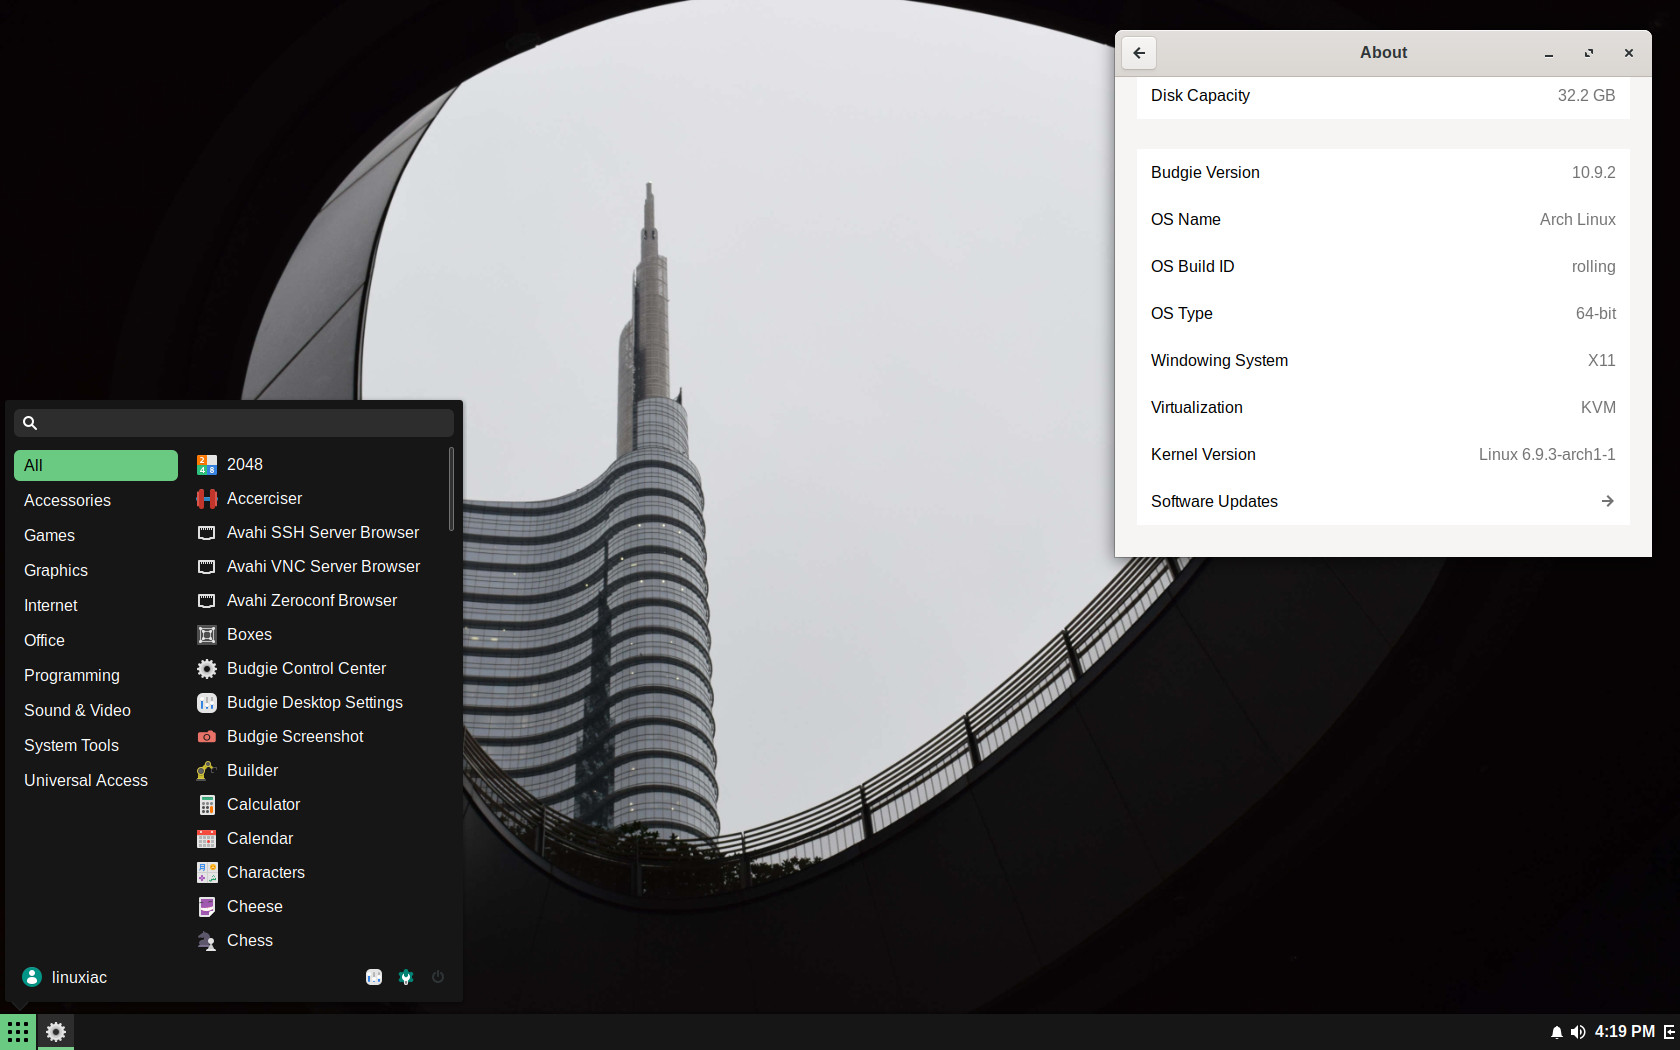This screenshot has width=1680, height=1050.
Task: Click the OS Name Arch Linux row
Action: pyautogui.click(x=1383, y=219)
